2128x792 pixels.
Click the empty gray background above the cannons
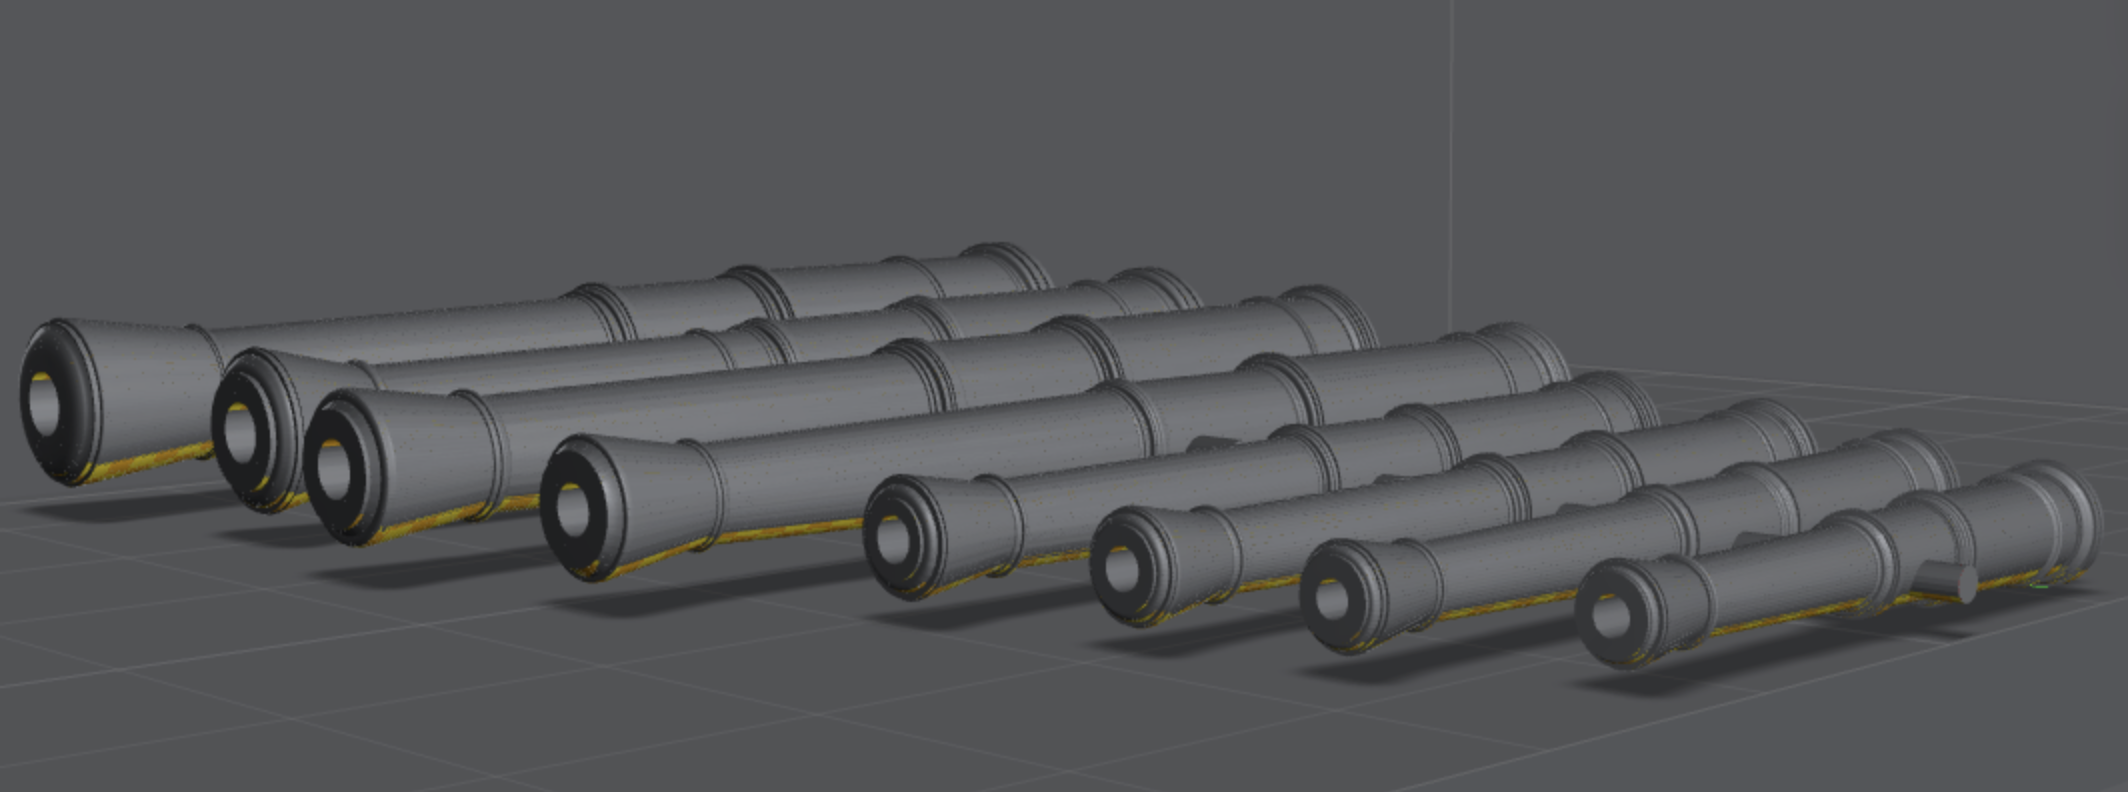point(700,120)
